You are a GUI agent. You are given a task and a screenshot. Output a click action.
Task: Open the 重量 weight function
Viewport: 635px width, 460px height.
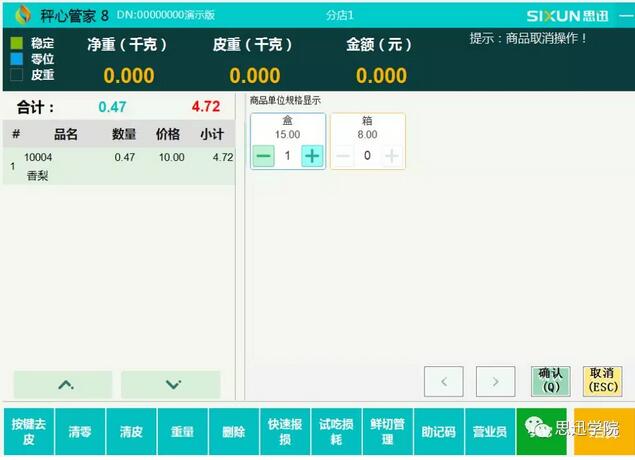coord(182,432)
